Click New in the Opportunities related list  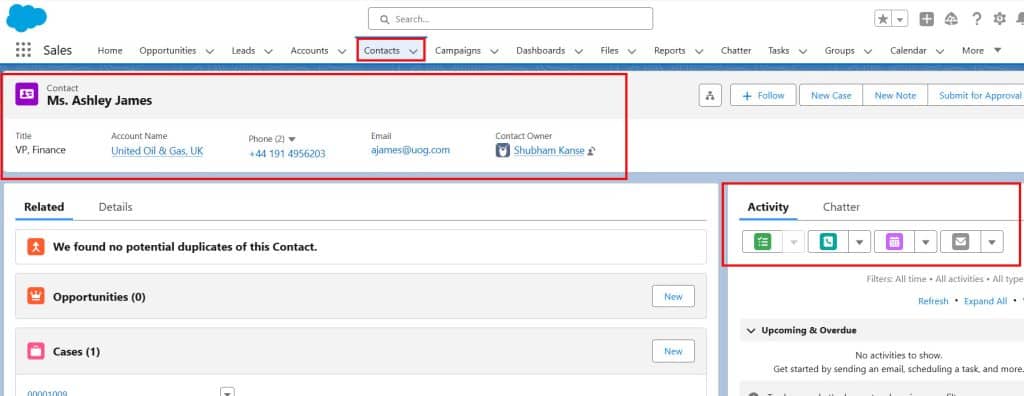point(673,297)
